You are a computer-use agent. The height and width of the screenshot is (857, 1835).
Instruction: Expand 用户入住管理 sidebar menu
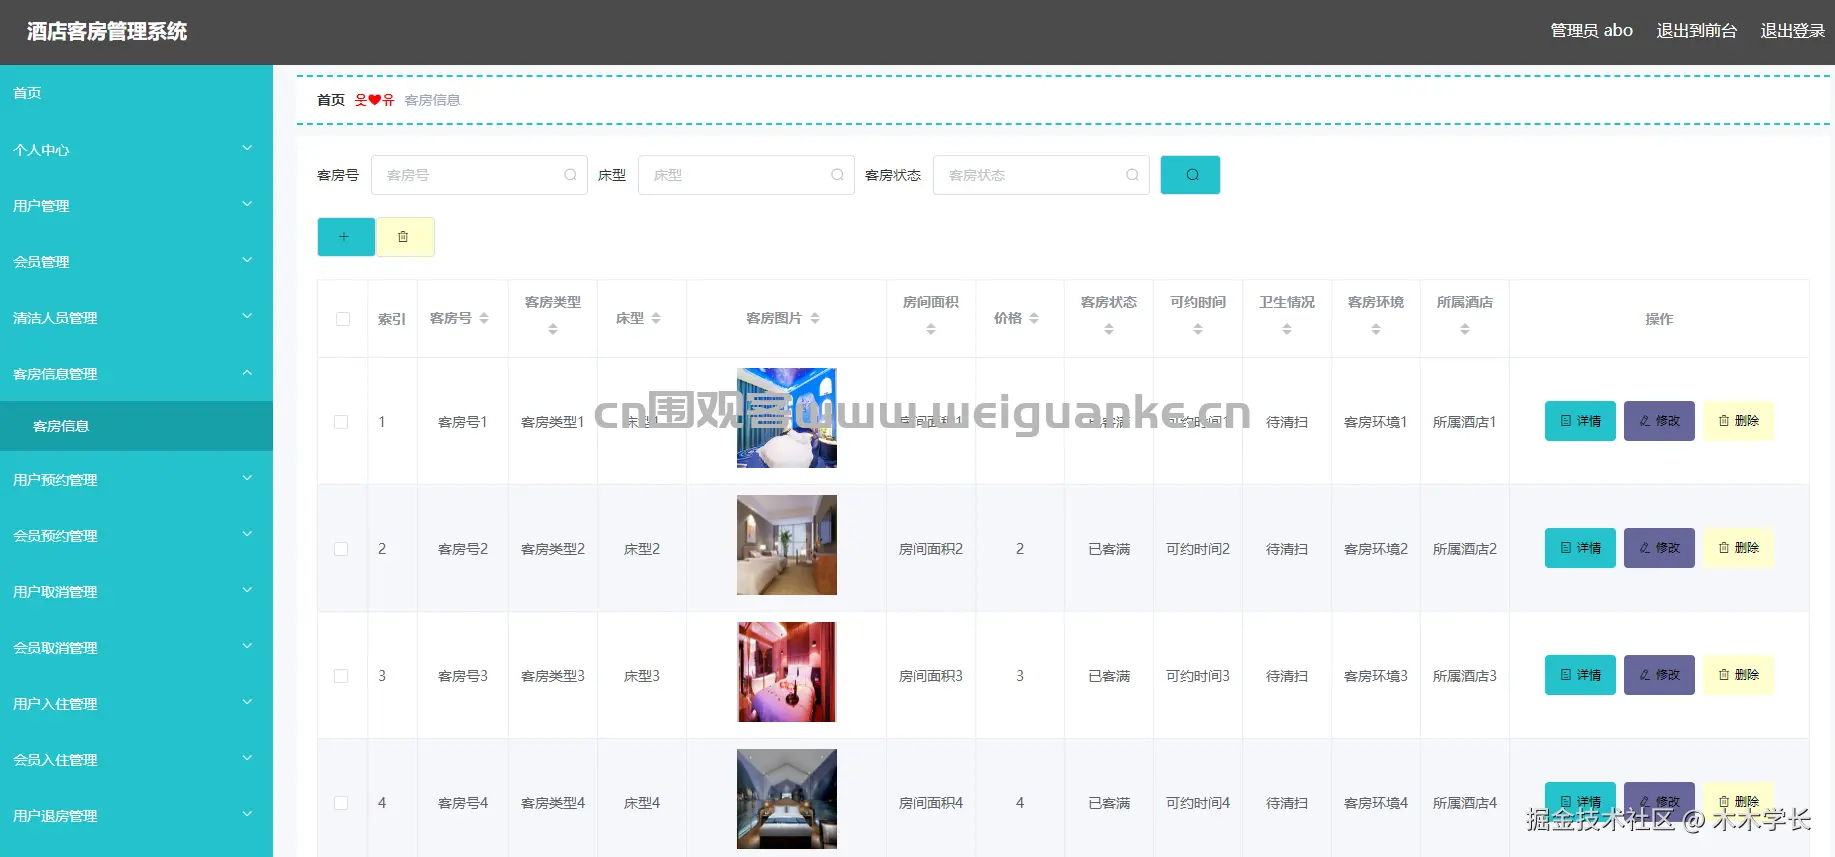coord(136,703)
